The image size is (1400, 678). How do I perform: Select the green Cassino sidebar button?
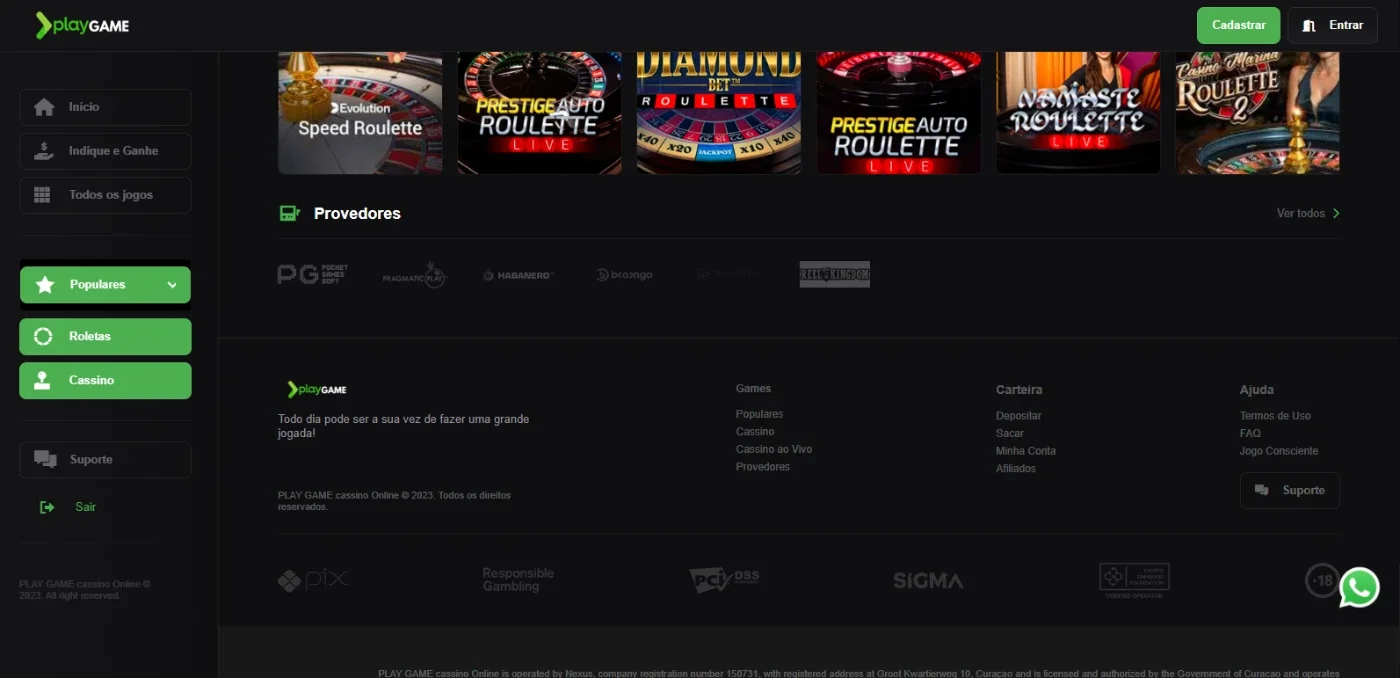tap(105, 381)
